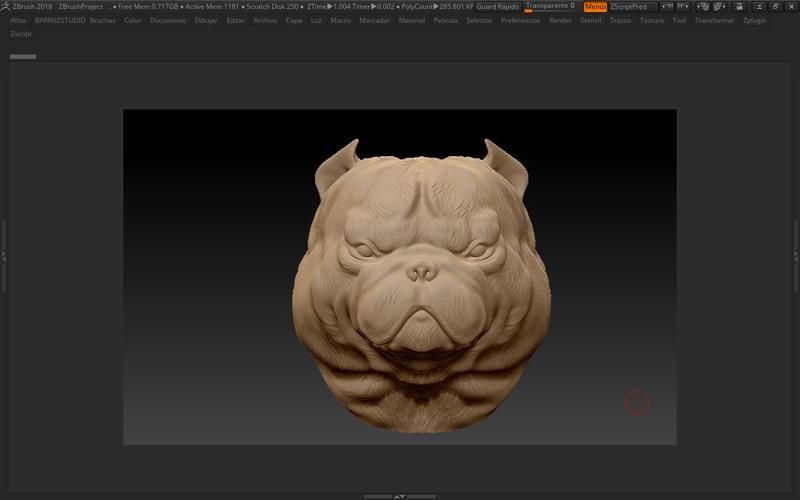Load next UI color scheme icon
This screenshot has width=800, height=500.
720,7
